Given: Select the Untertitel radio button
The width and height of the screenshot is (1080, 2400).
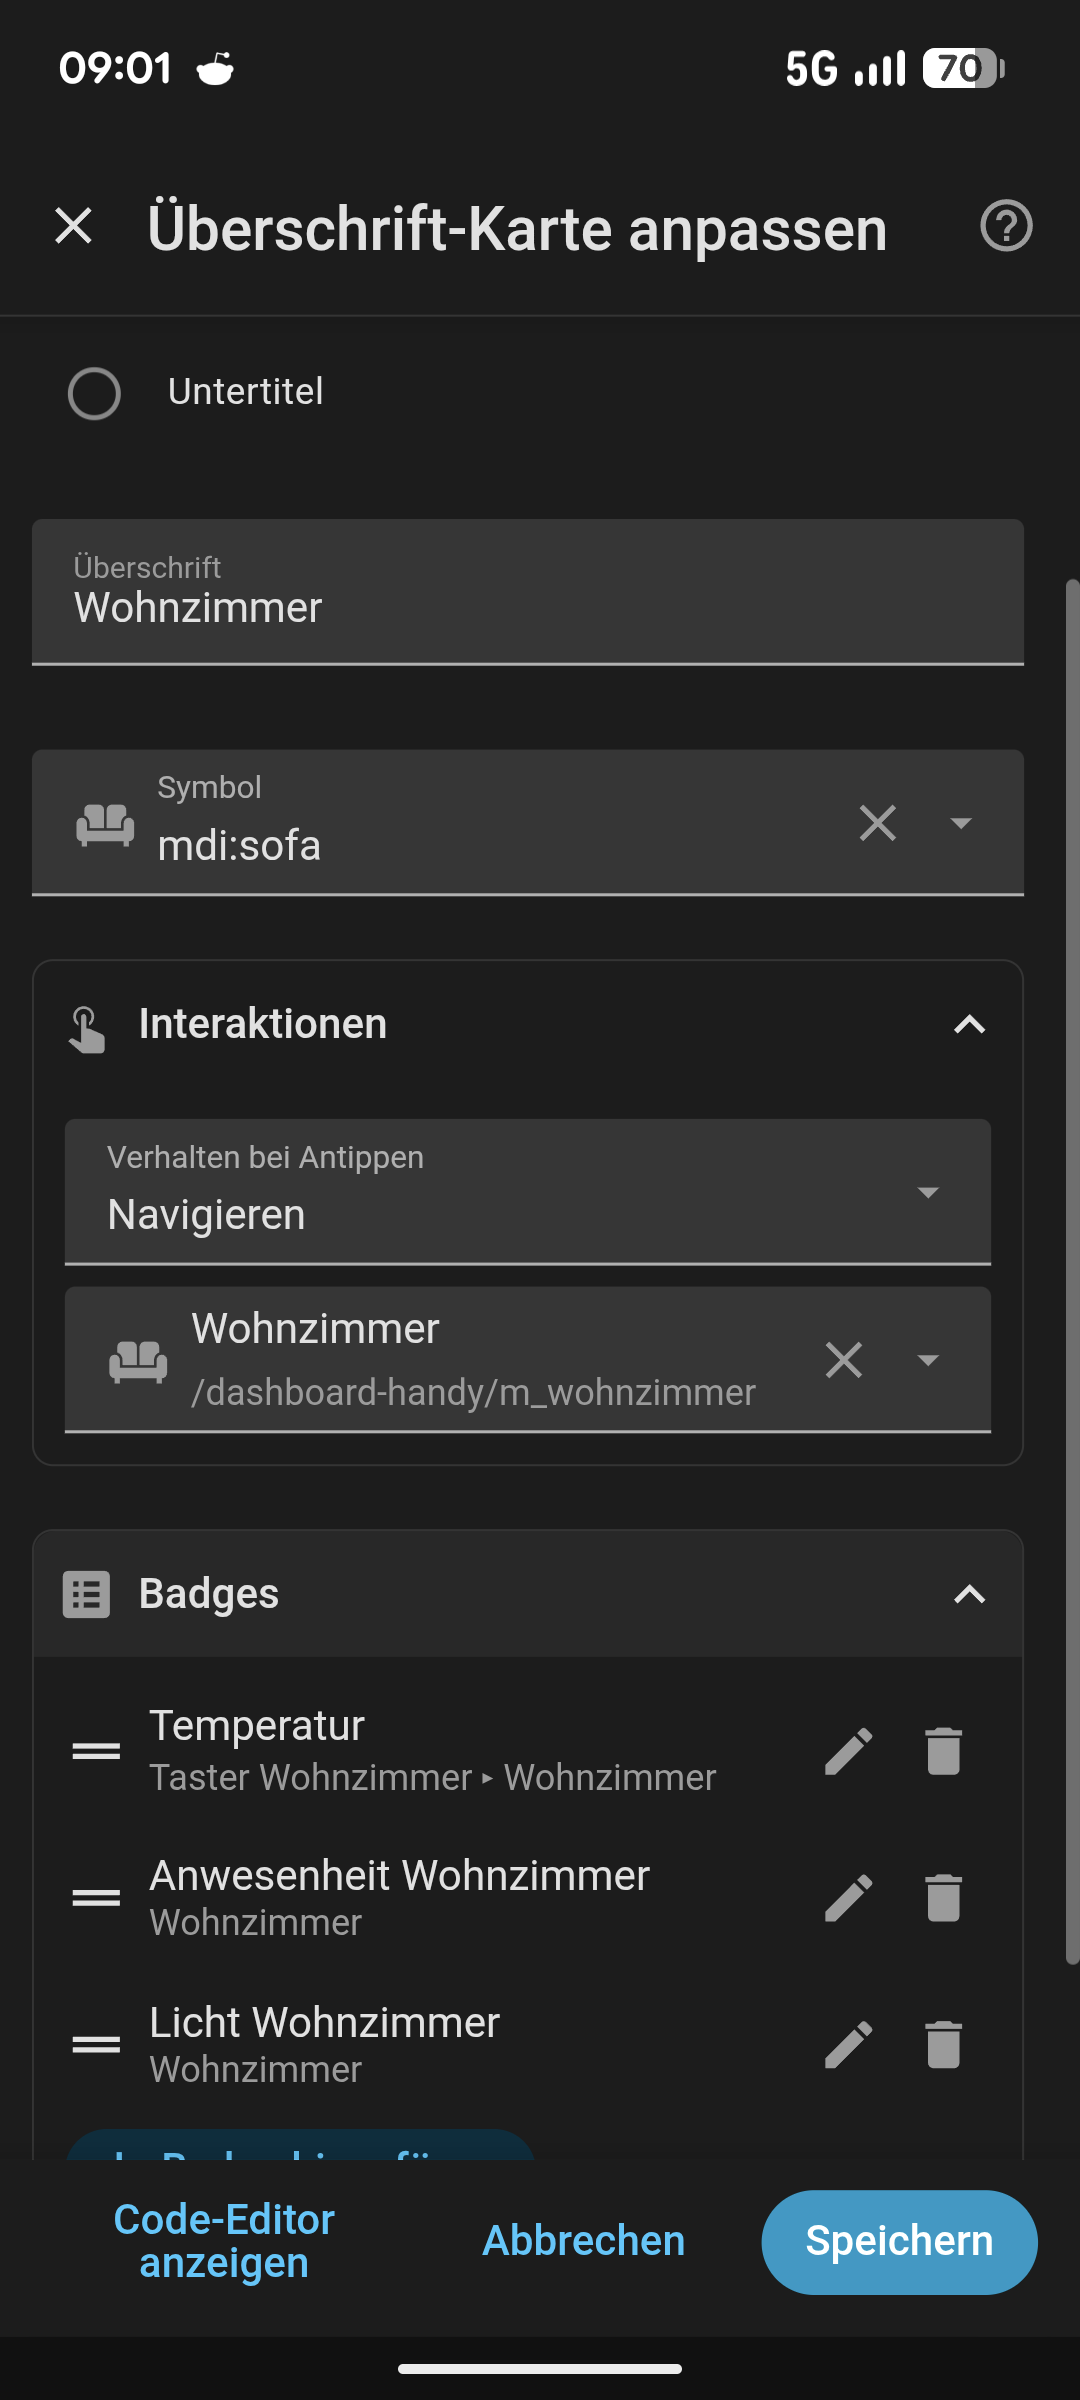Looking at the screenshot, I should pos(94,393).
